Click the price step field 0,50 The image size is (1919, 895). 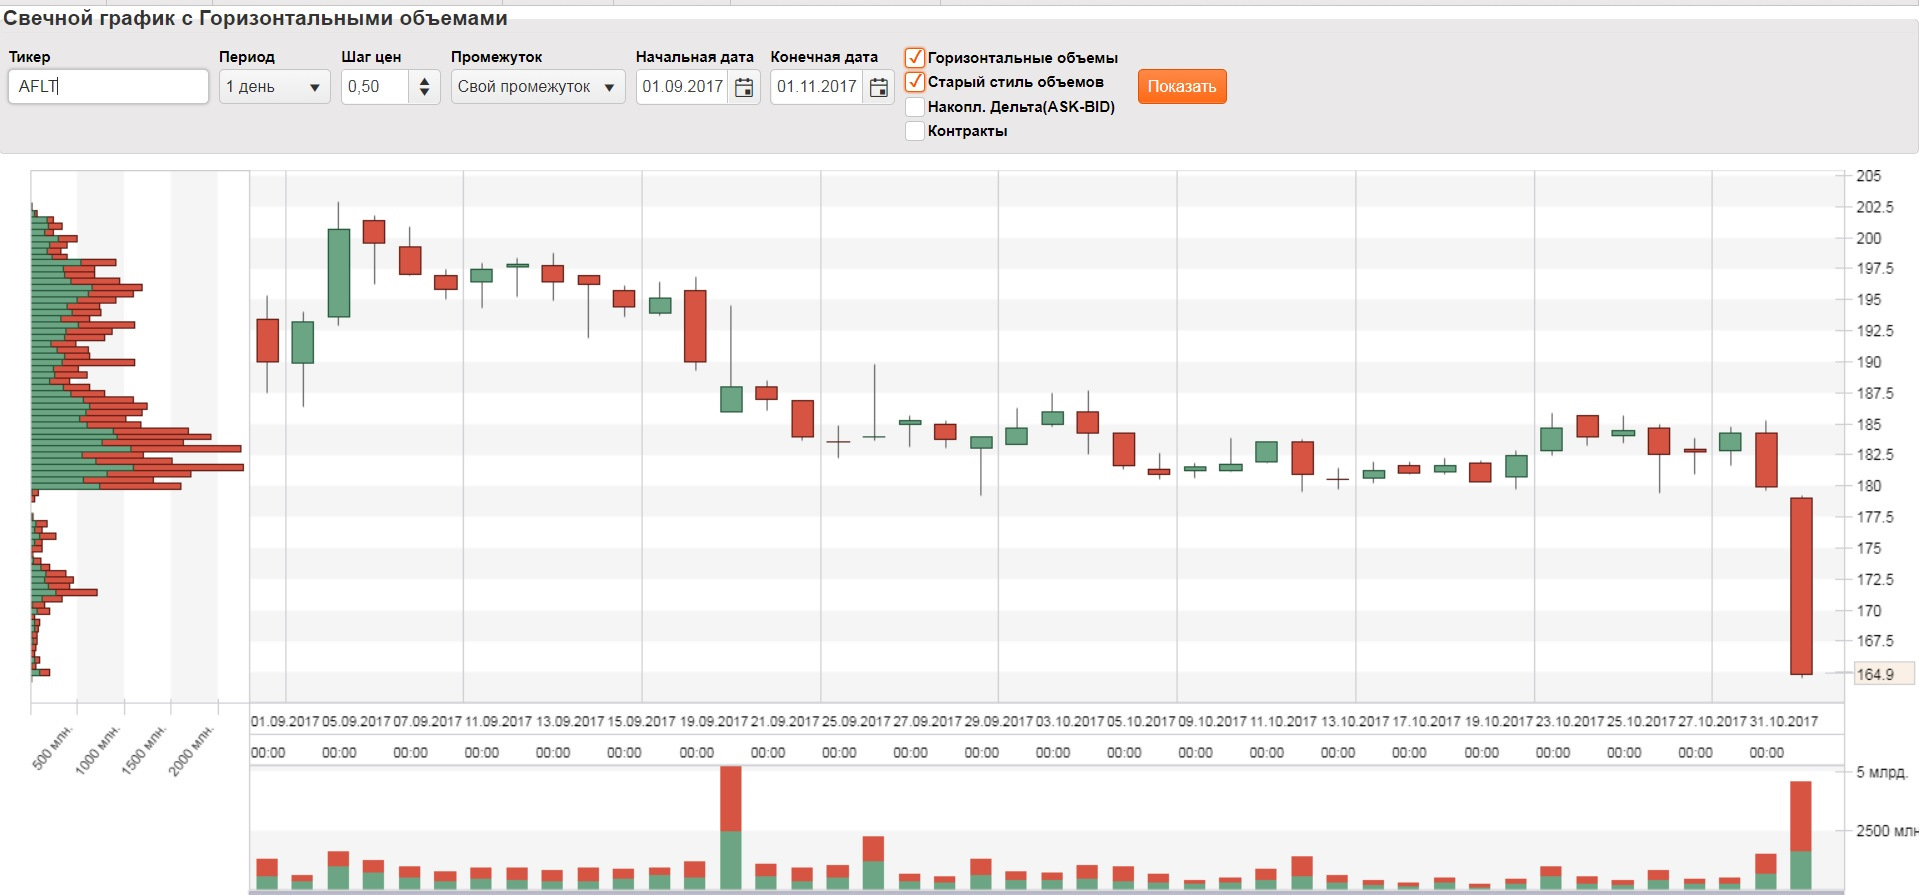click(377, 86)
